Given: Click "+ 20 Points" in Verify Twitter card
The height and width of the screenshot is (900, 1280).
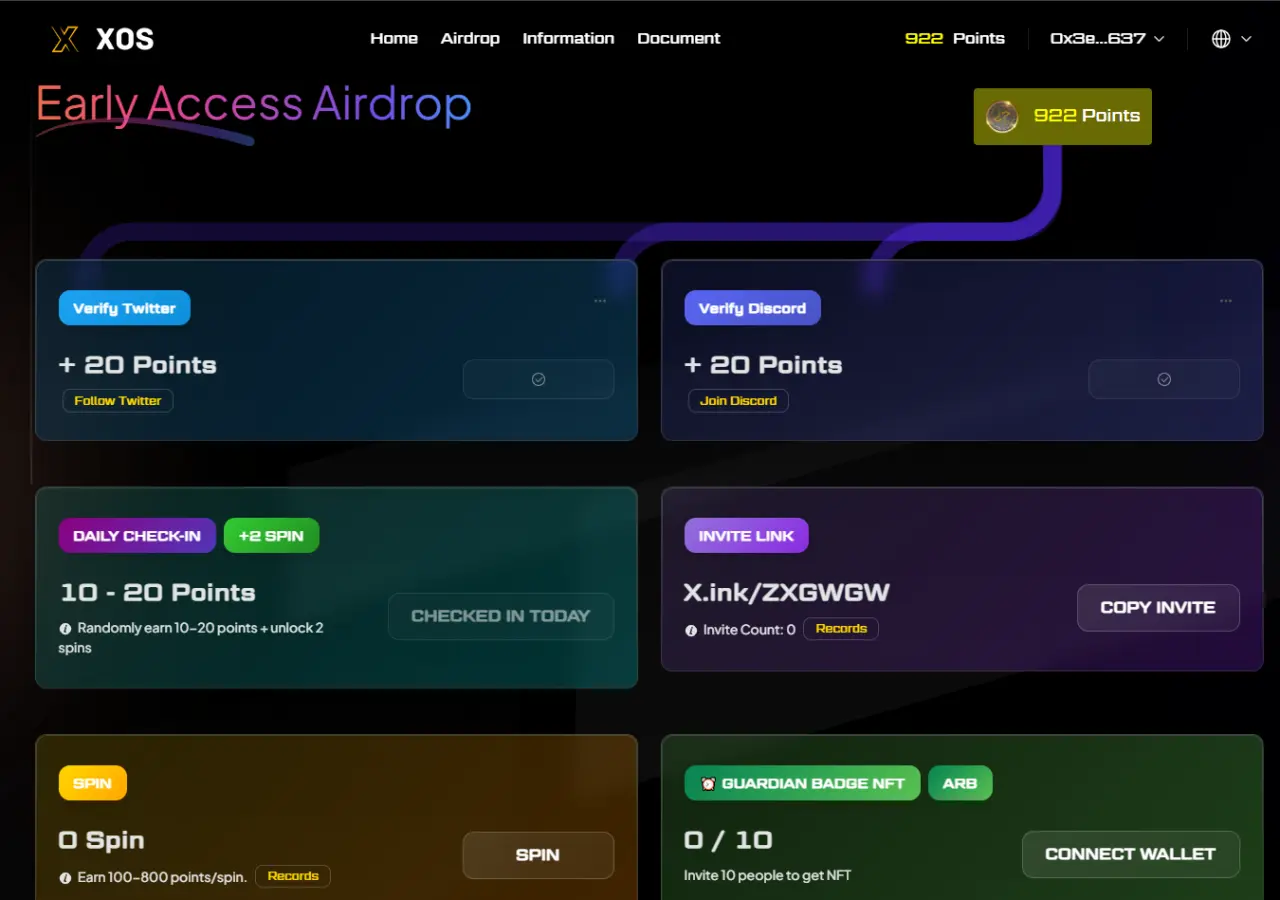Looking at the screenshot, I should [138, 365].
